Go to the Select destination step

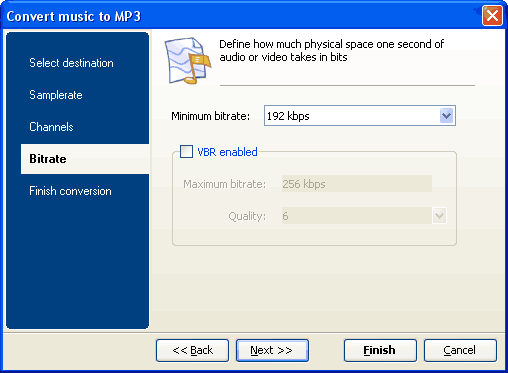tap(71, 63)
